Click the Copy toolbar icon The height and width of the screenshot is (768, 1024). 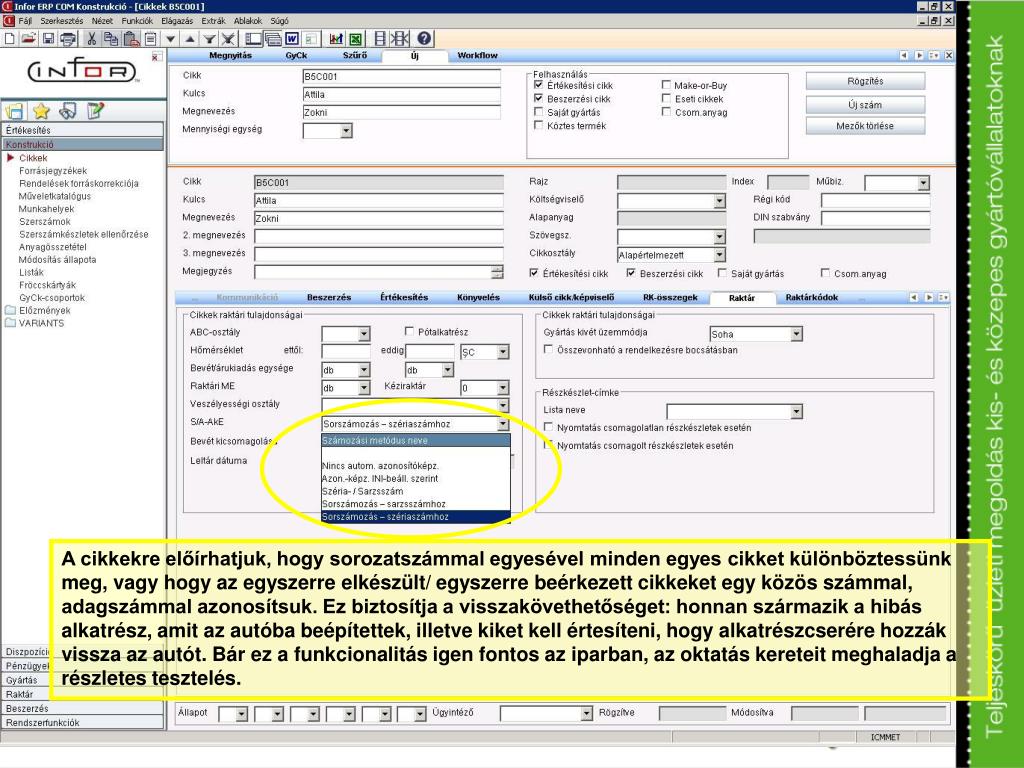[x=111, y=39]
